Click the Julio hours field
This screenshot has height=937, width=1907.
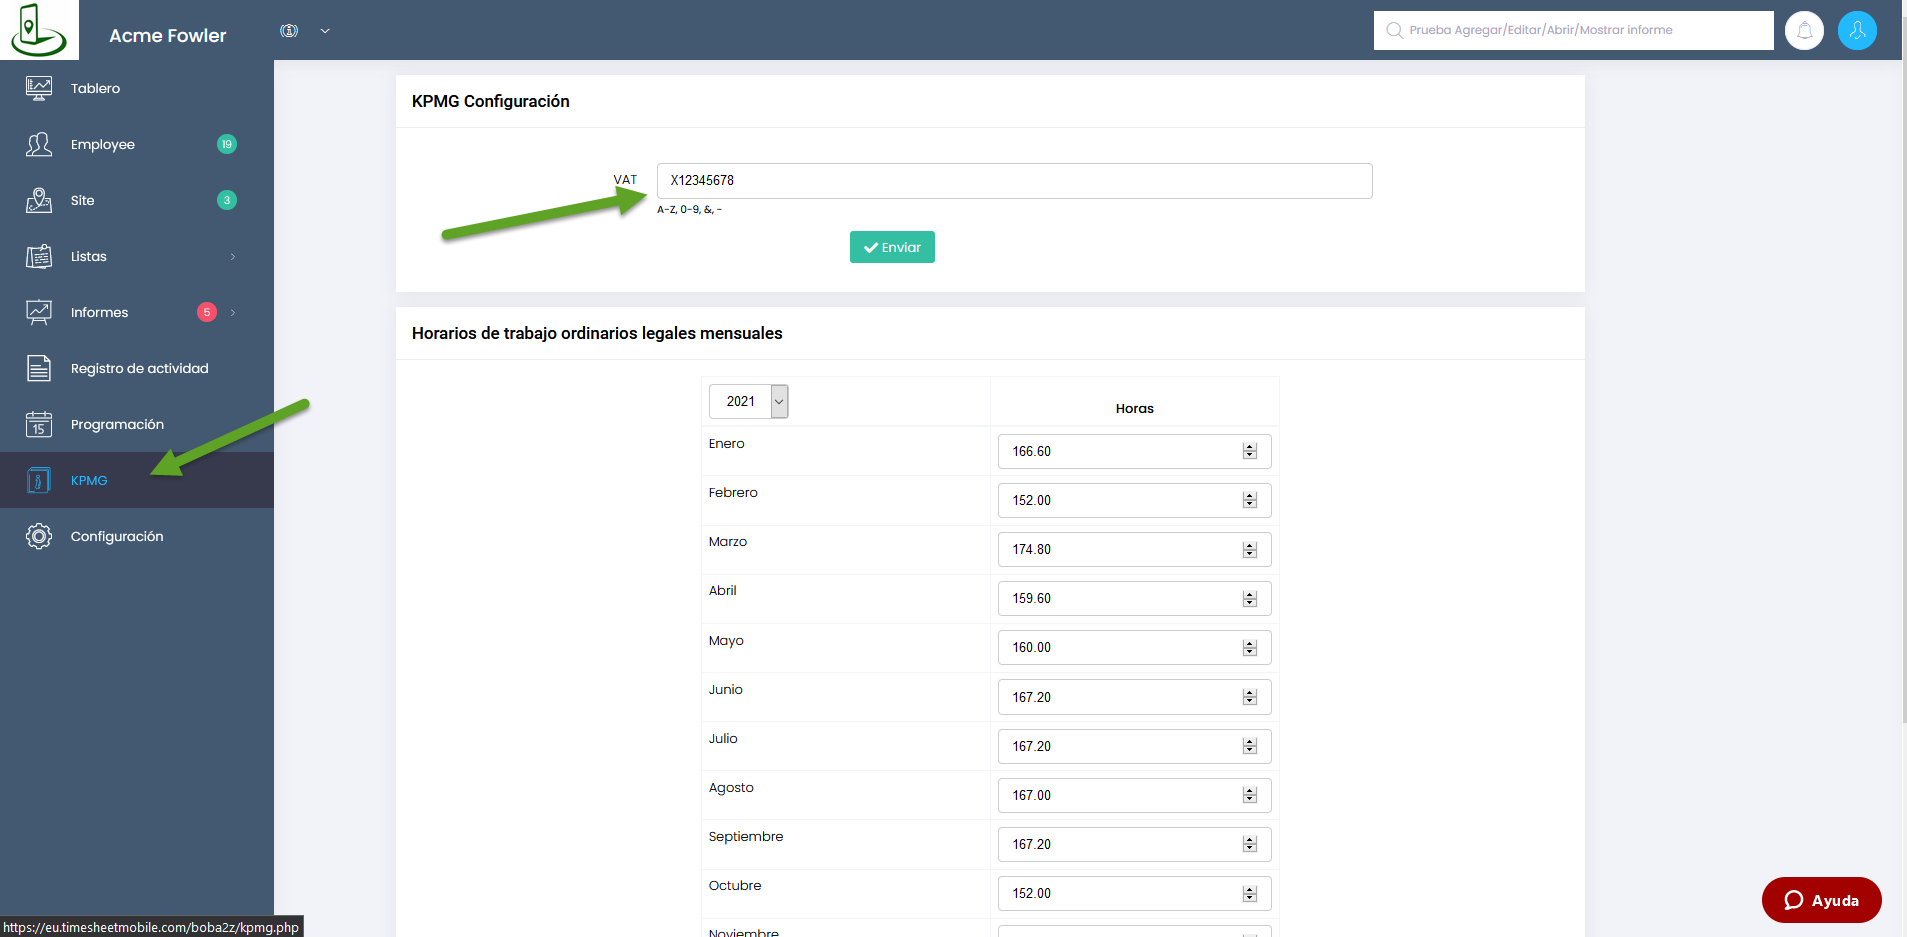[x=1134, y=746]
